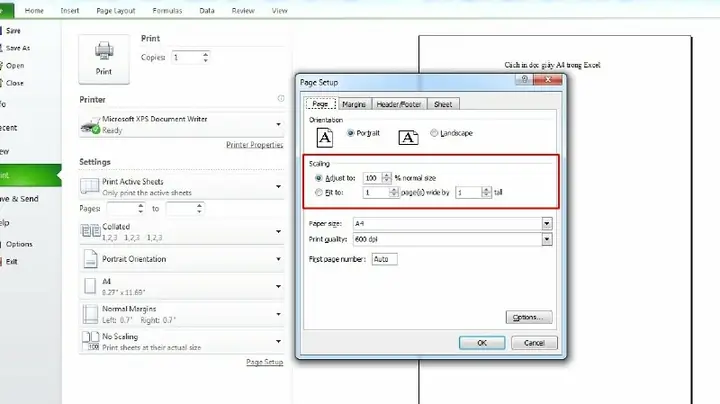
Task: Open the Print quality combo box
Action: 546,239
